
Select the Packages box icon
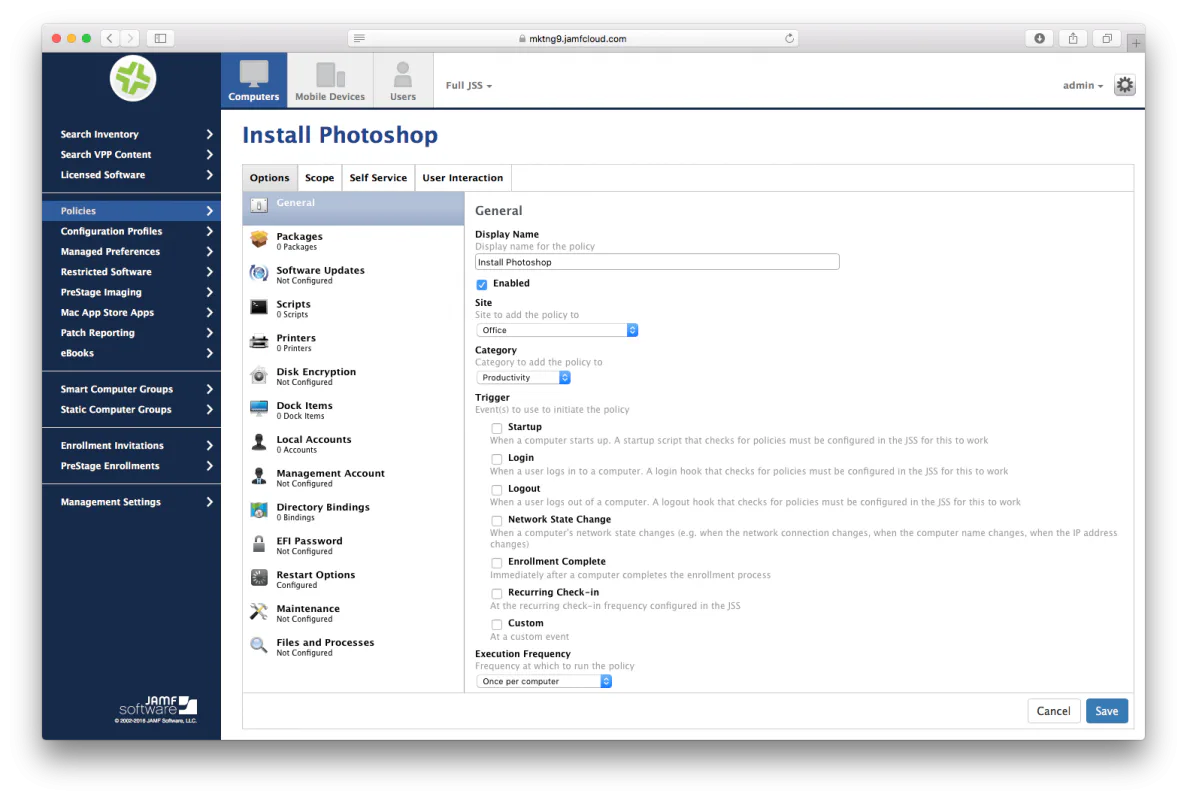(259, 239)
